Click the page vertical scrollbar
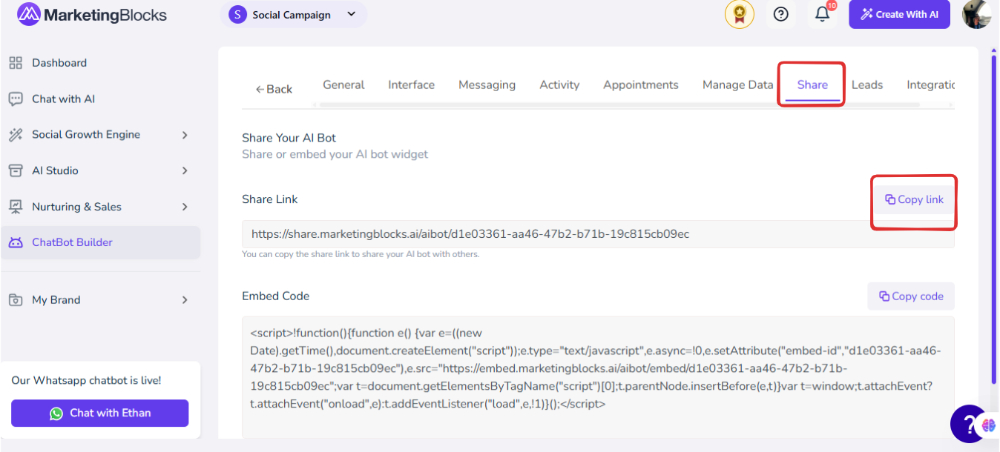 point(993,220)
